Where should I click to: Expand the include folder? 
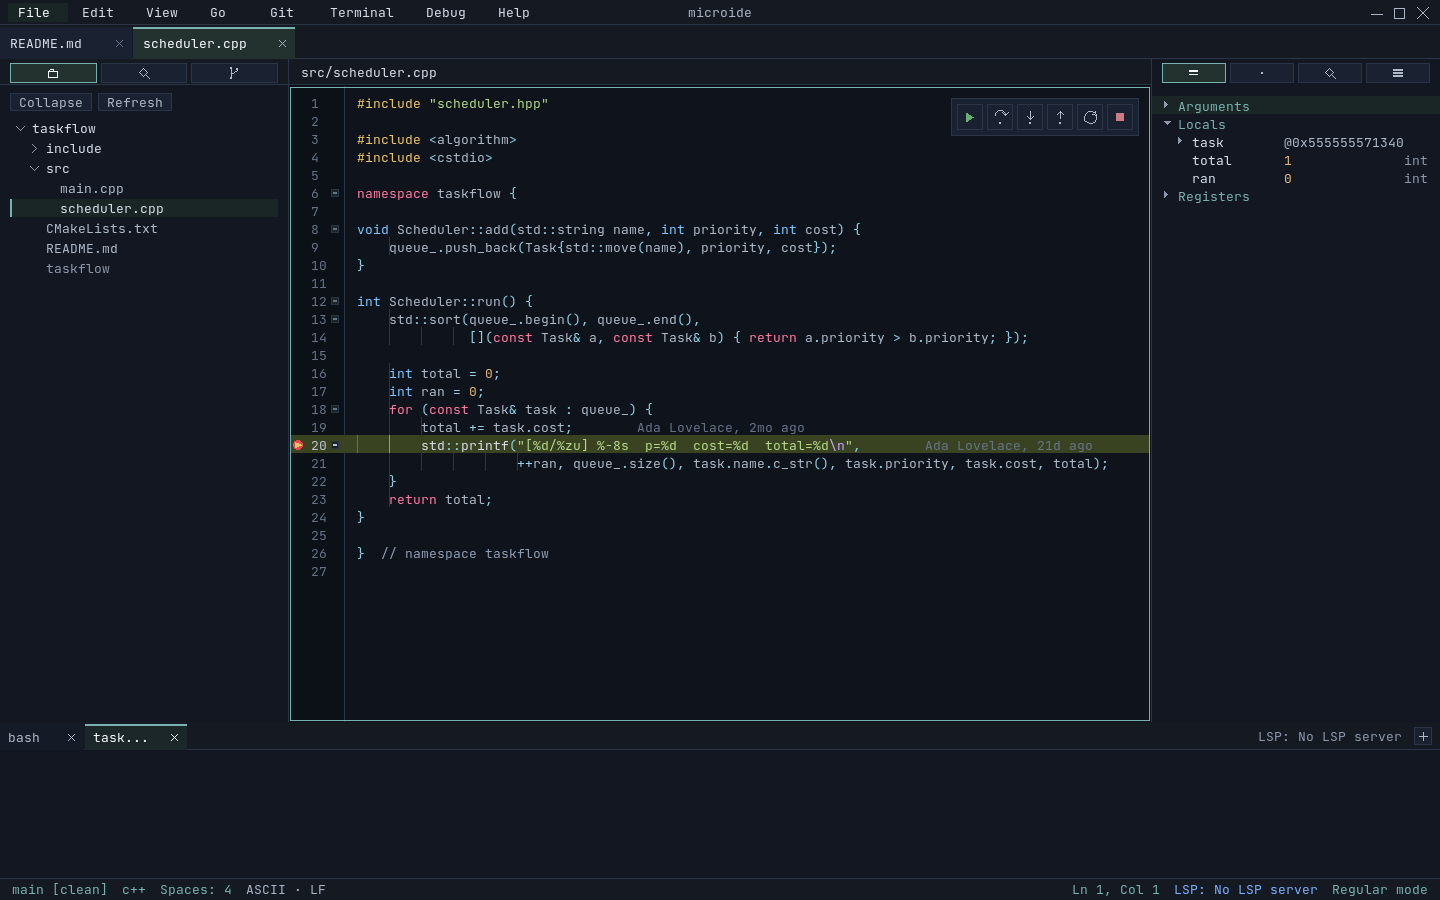(x=34, y=148)
